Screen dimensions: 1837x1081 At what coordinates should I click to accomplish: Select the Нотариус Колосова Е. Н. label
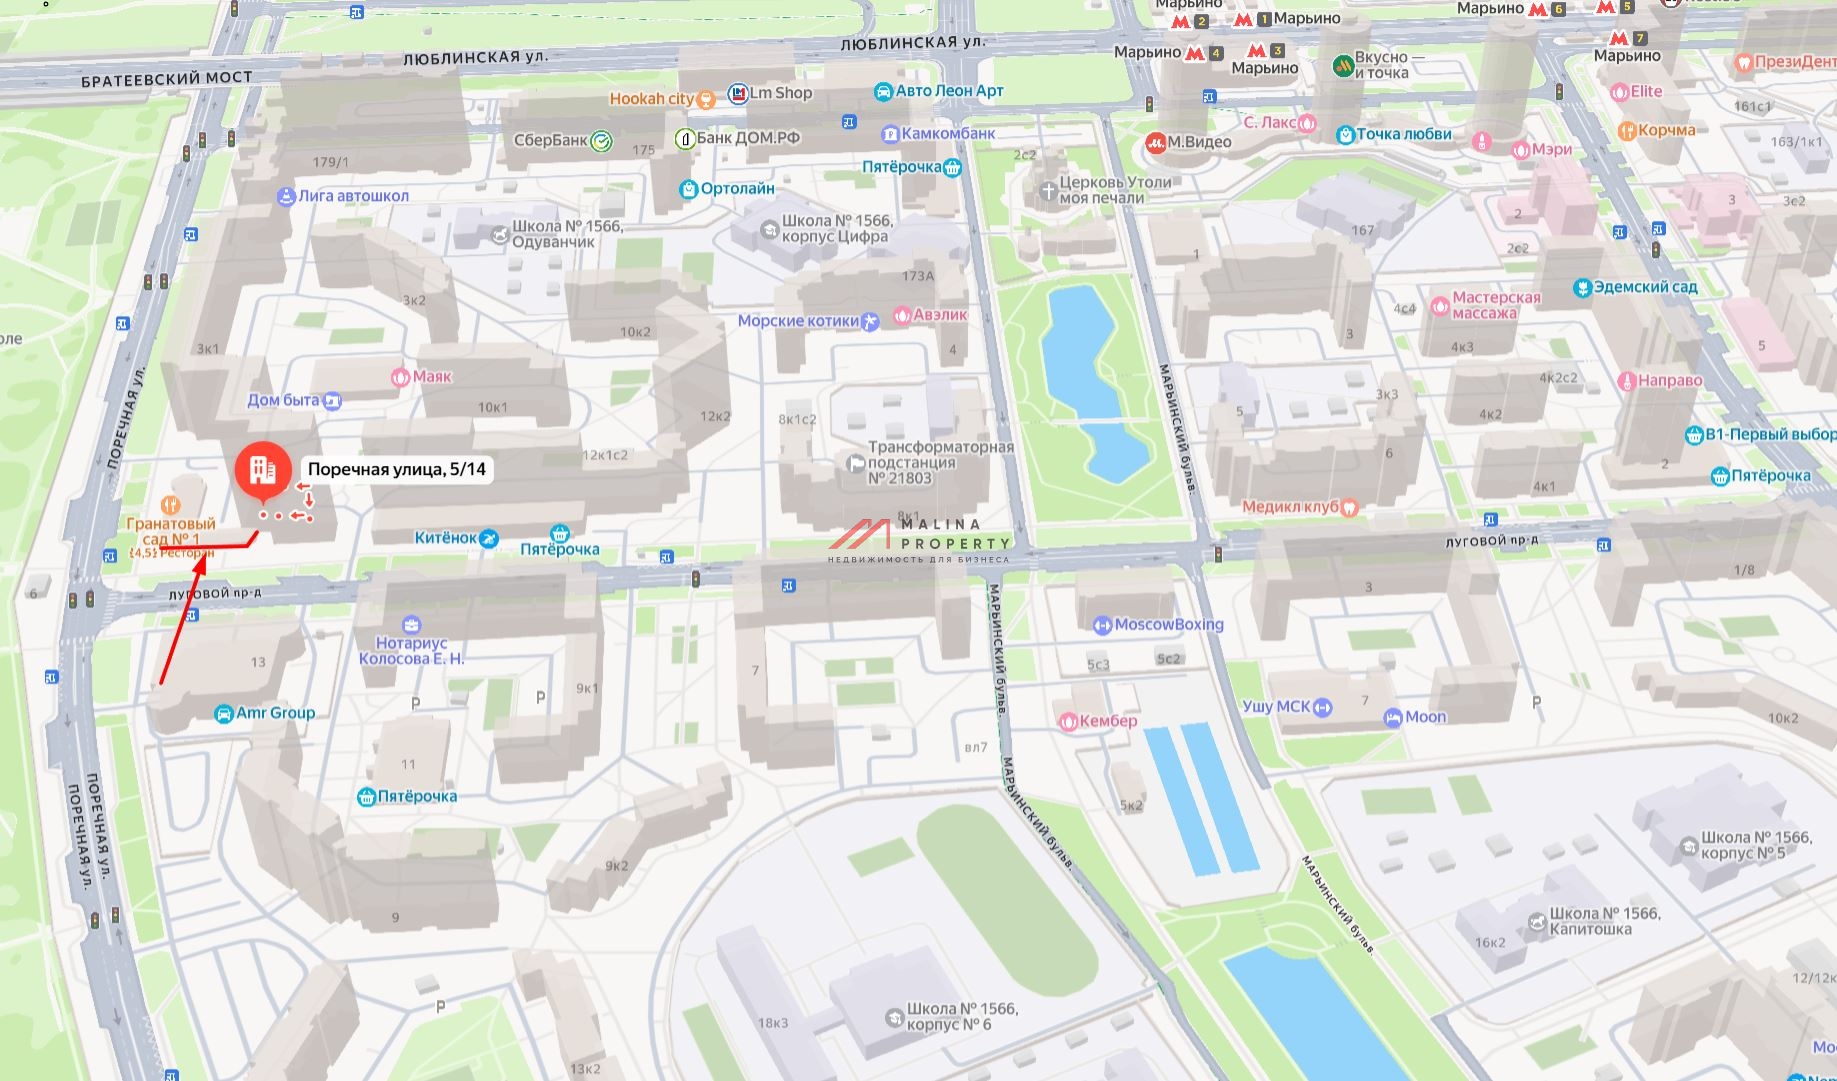coord(411,651)
